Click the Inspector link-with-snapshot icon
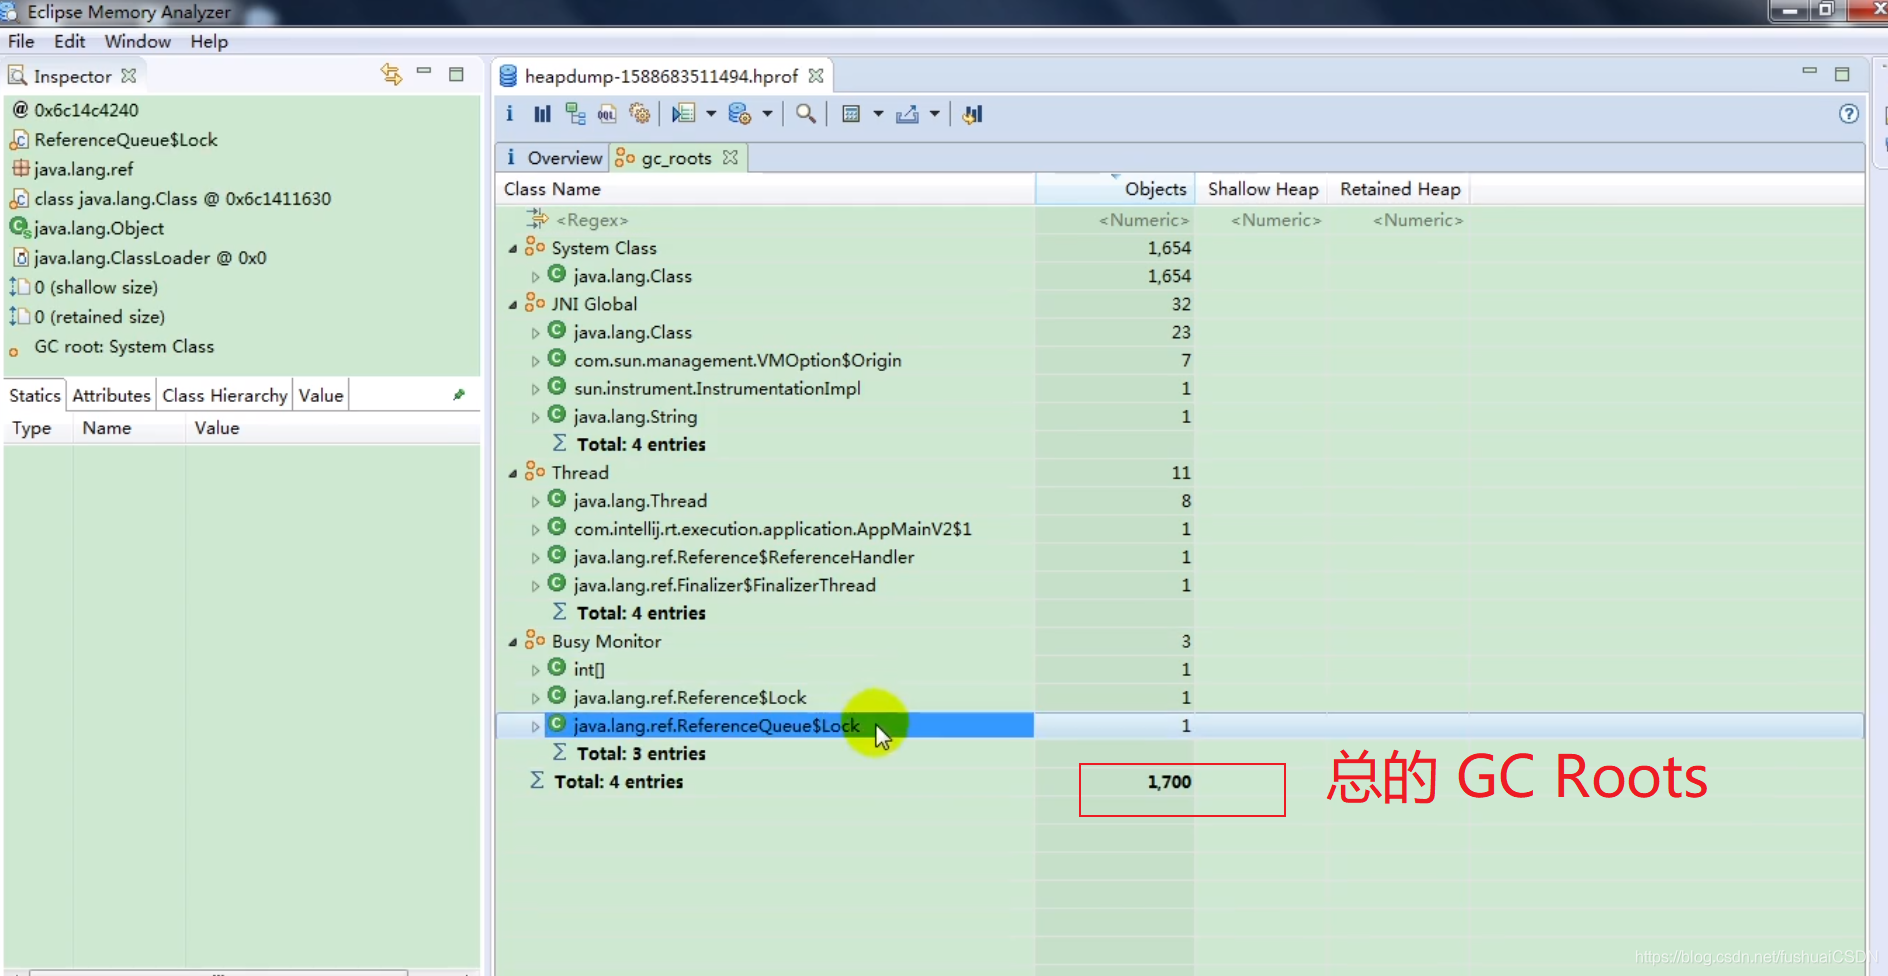Image resolution: width=1888 pixels, height=976 pixels. pyautogui.click(x=391, y=74)
